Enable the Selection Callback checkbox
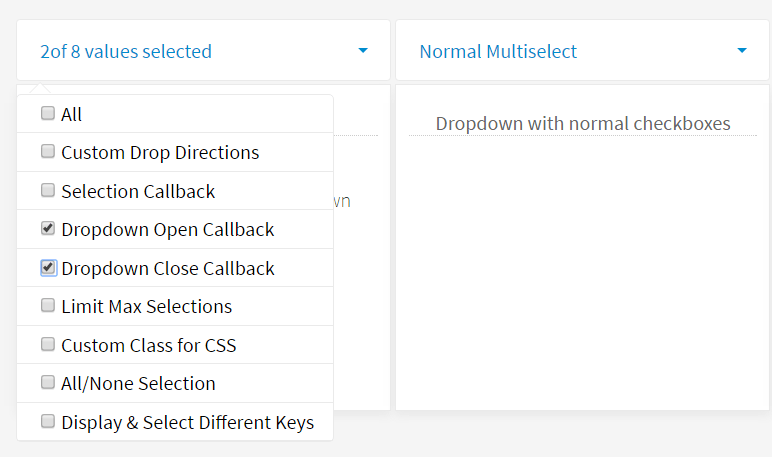 point(48,190)
